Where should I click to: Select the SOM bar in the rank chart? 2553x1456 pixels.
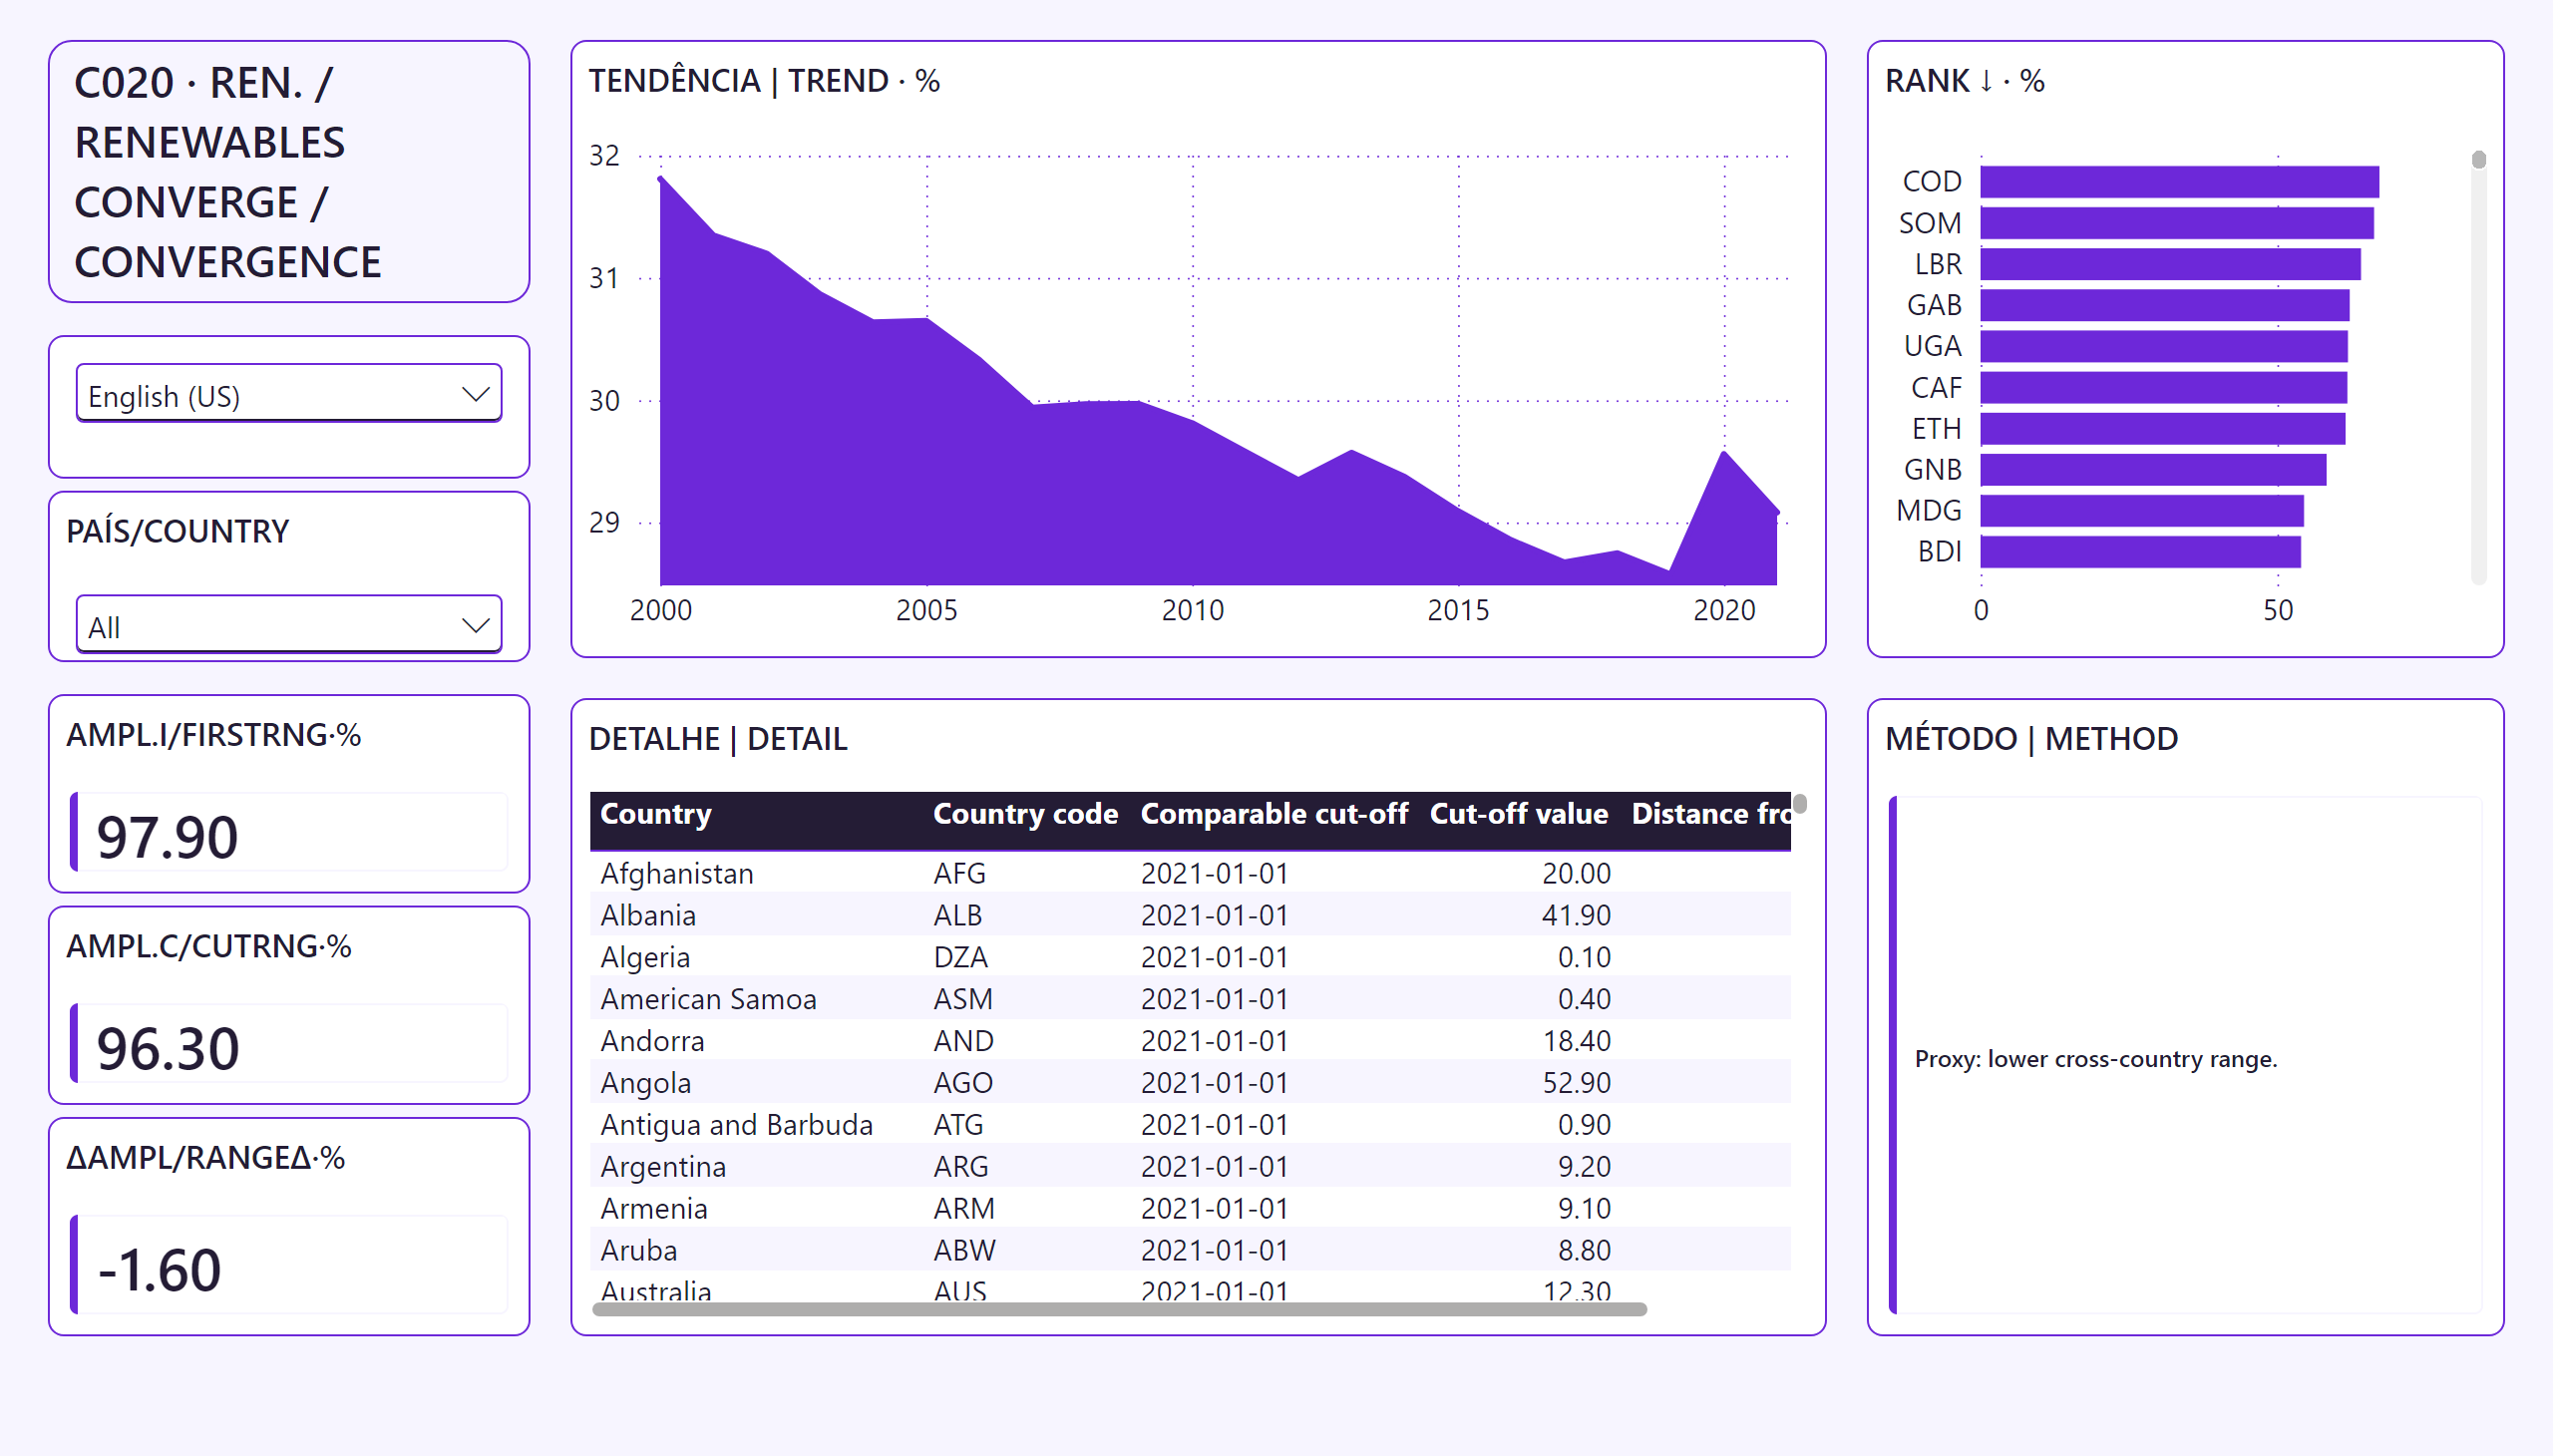coord(2176,223)
